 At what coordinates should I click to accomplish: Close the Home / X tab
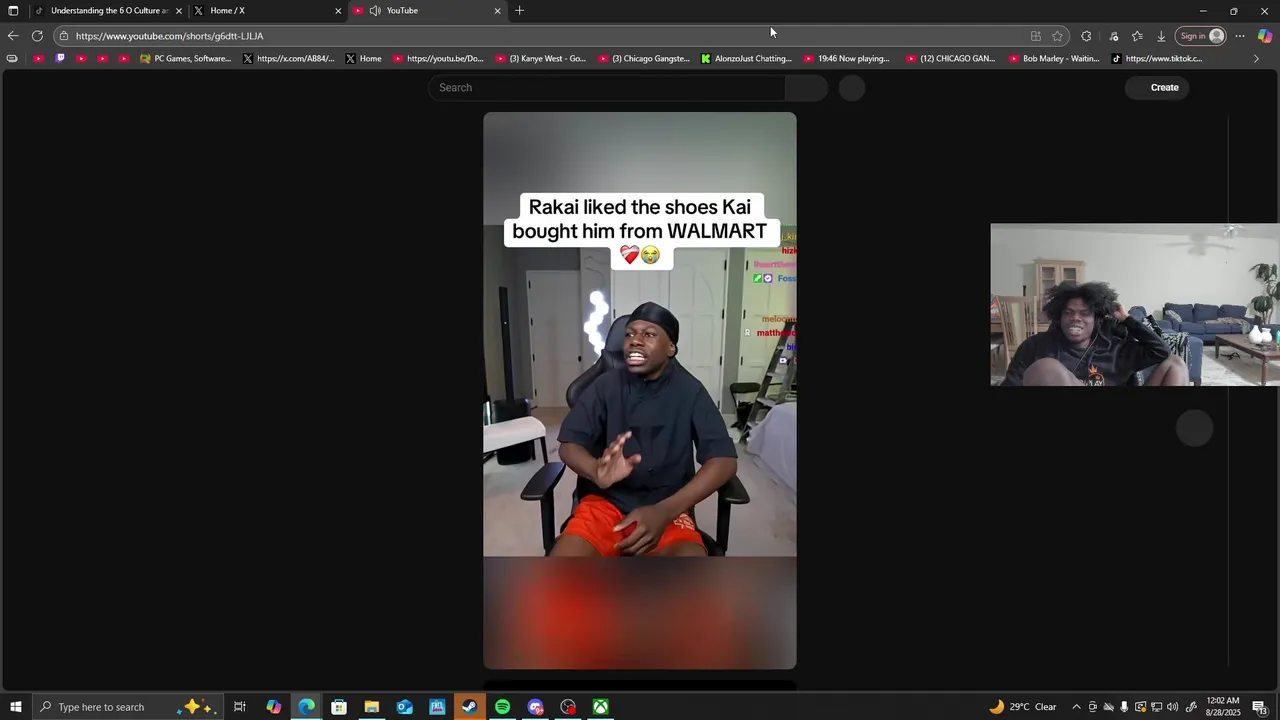(x=338, y=11)
